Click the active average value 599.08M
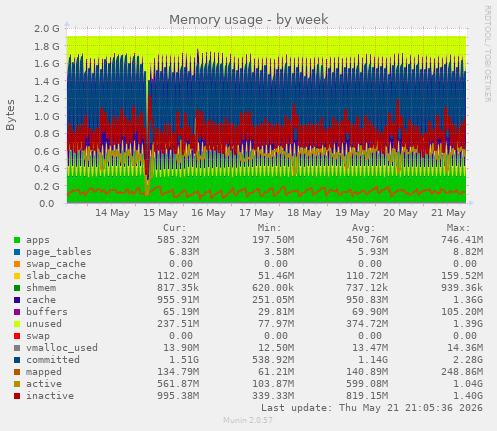 tap(367, 384)
